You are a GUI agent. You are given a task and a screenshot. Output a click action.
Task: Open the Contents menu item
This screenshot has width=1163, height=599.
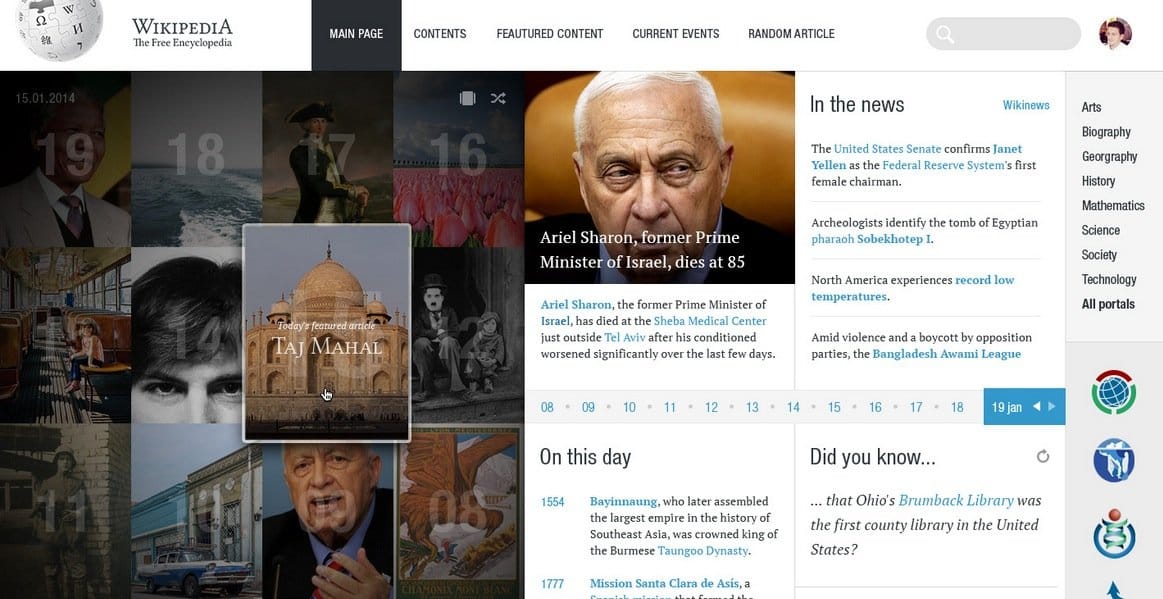[440, 34]
